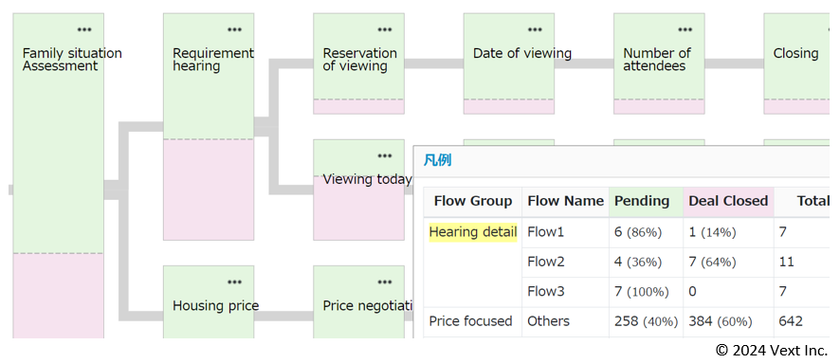Select the Flow2 row in legend table
This screenshot has width=840, height=362.
click(x=627, y=262)
